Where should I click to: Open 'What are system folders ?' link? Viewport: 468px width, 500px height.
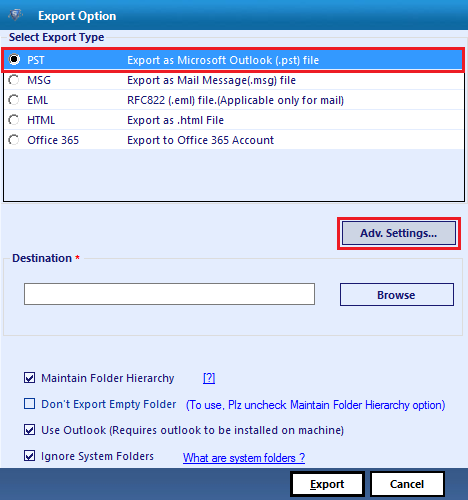coord(244,458)
